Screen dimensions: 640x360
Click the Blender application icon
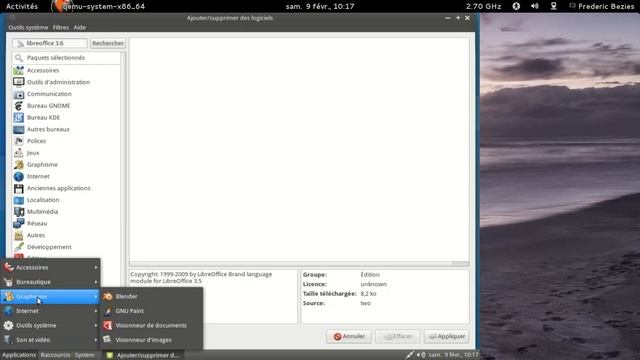(x=107, y=296)
